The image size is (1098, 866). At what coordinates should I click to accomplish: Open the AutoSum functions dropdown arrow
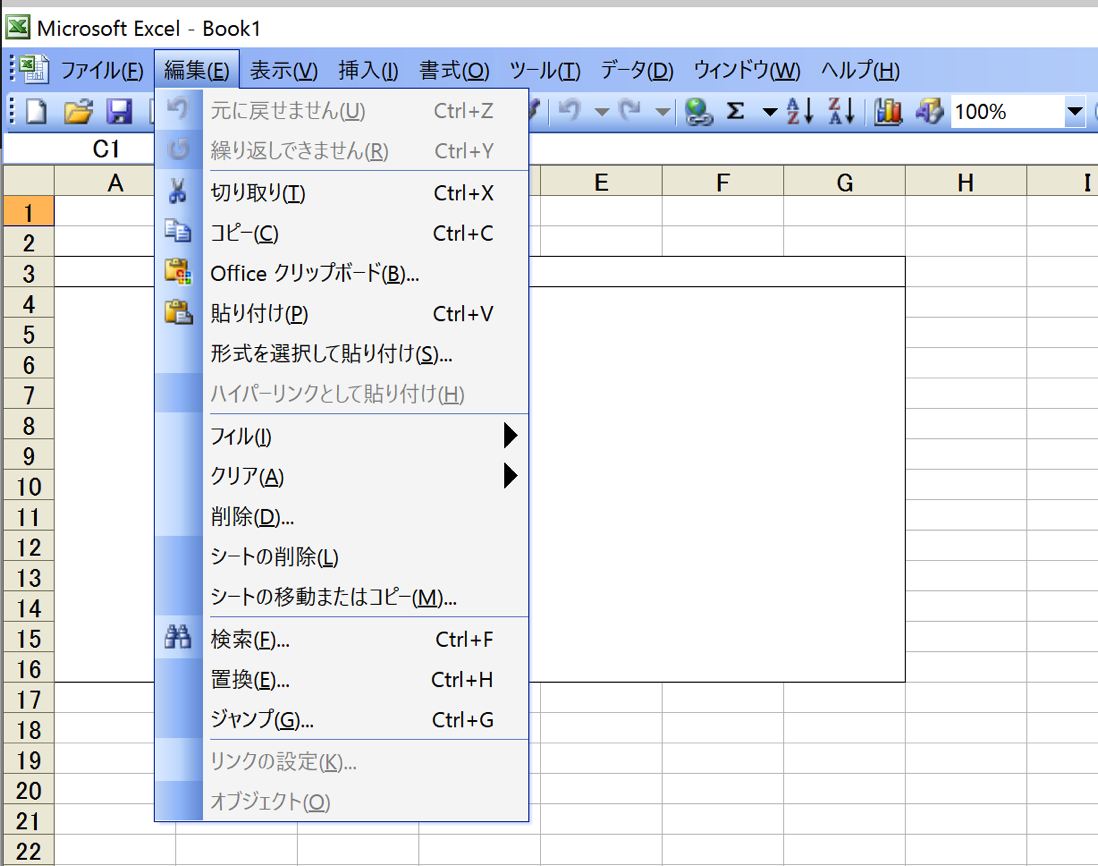point(770,111)
